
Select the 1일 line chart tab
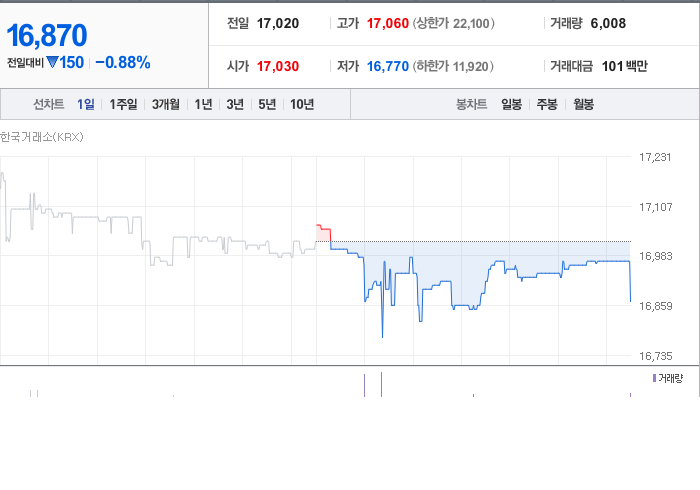[86, 104]
